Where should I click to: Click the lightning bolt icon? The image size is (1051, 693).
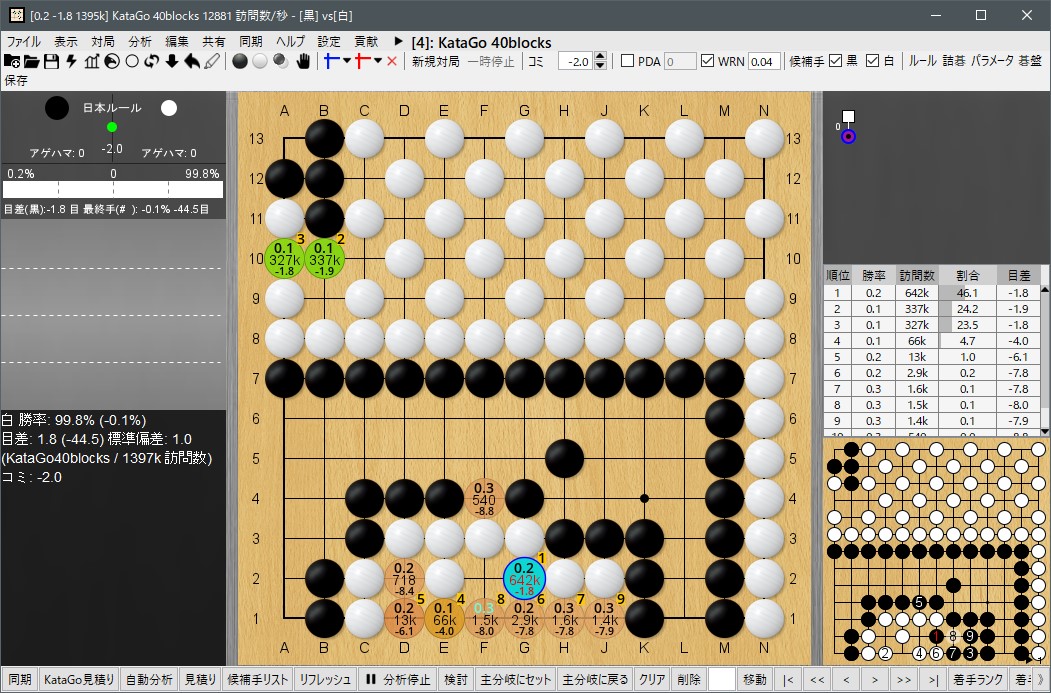click(x=71, y=62)
